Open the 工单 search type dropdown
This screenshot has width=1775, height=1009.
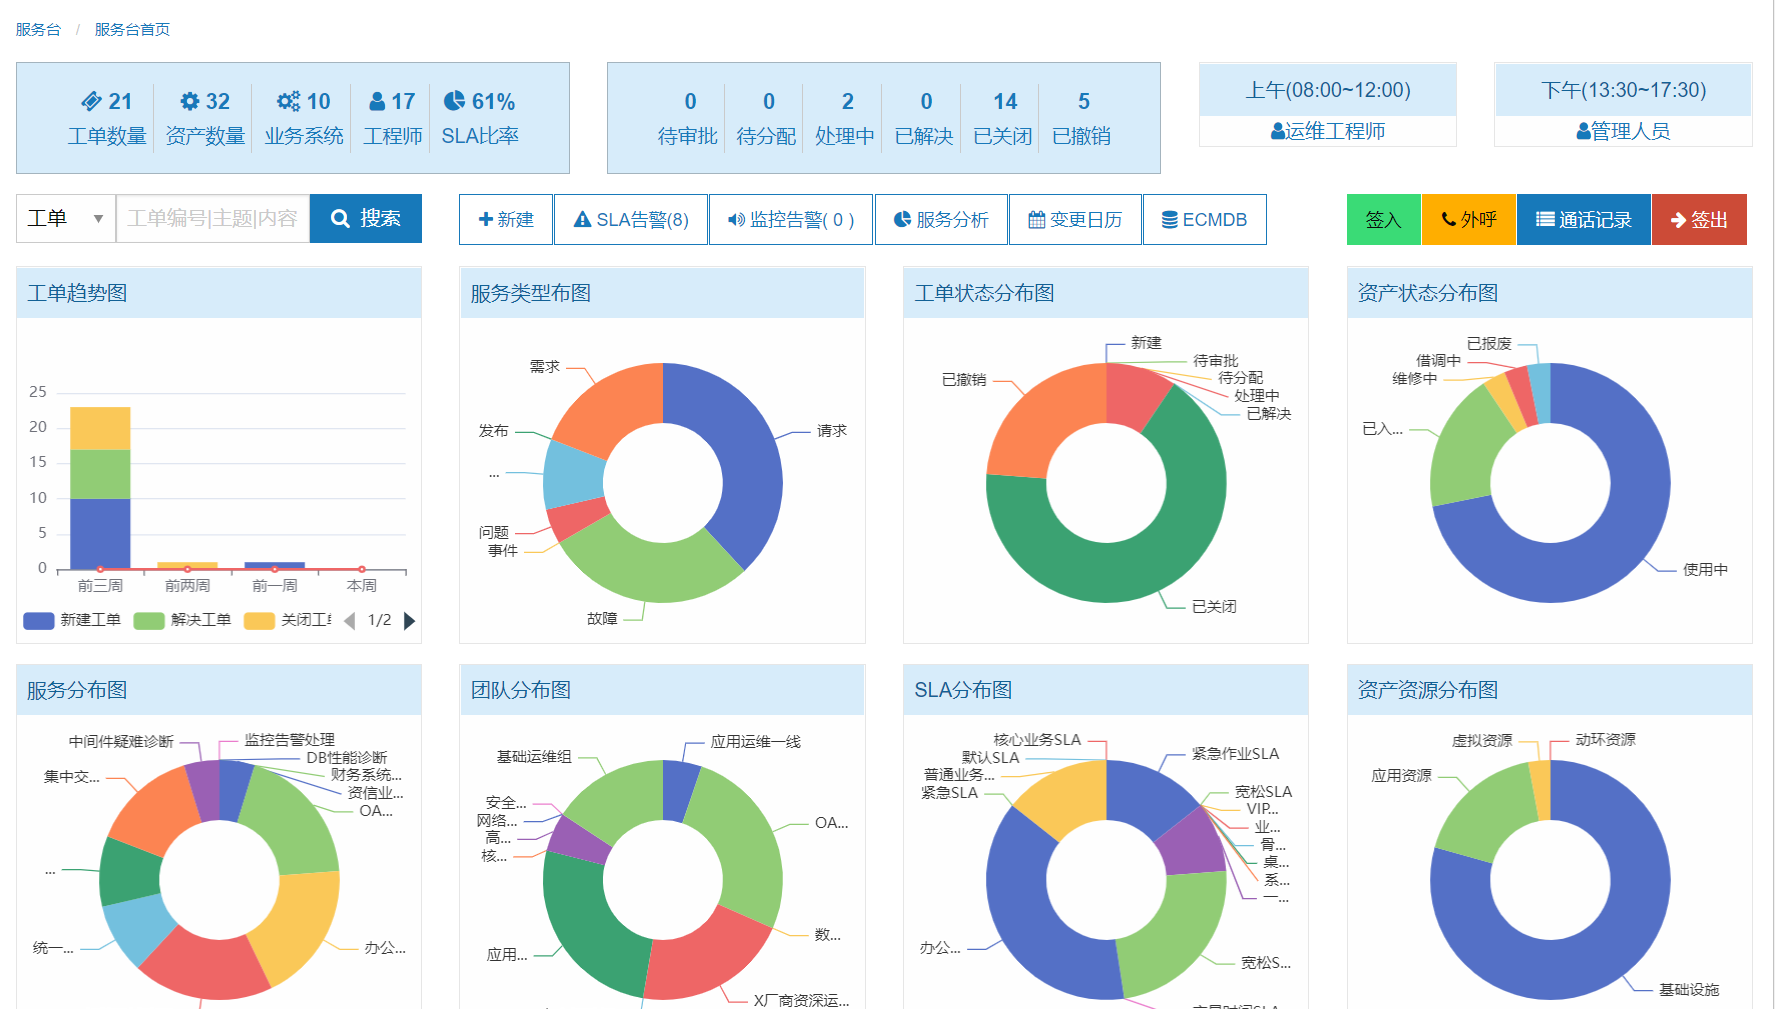coord(66,219)
